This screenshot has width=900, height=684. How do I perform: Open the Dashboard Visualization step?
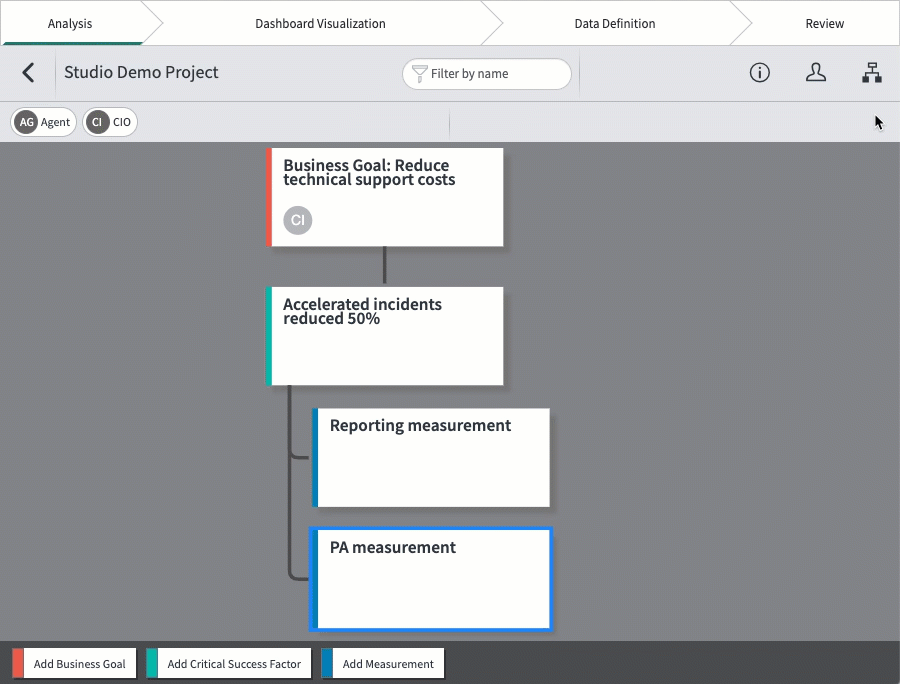(320, 23)
